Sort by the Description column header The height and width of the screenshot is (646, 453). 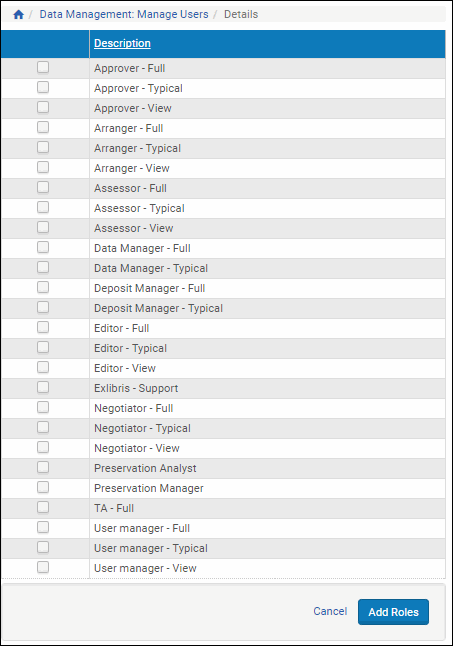pos(122,43)
